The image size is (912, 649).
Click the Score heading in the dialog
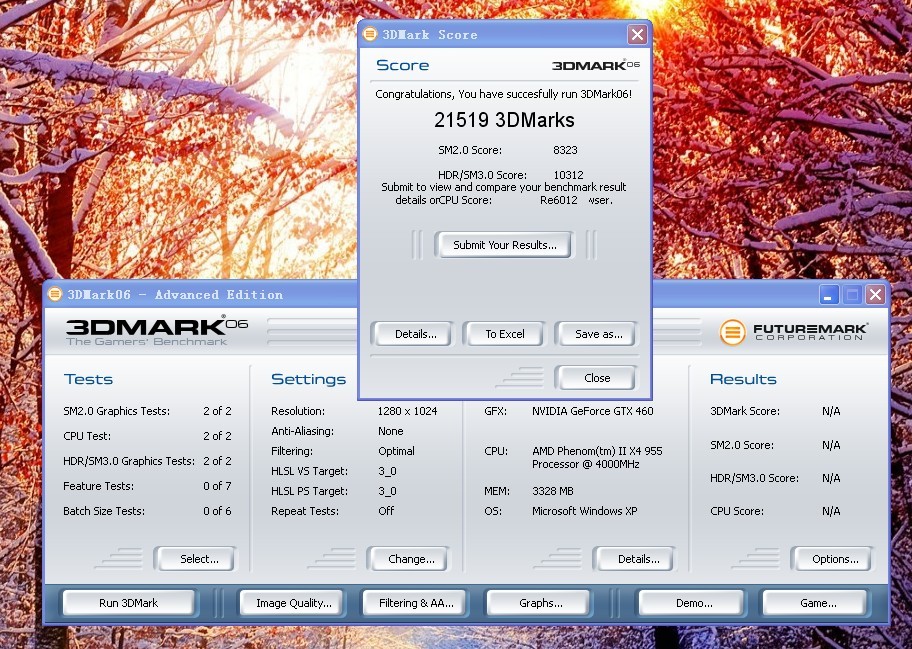[x=402, y=65]
